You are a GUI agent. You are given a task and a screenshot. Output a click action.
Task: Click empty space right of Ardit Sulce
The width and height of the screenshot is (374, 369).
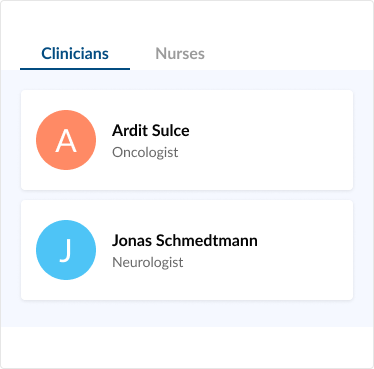pos(270,140)
